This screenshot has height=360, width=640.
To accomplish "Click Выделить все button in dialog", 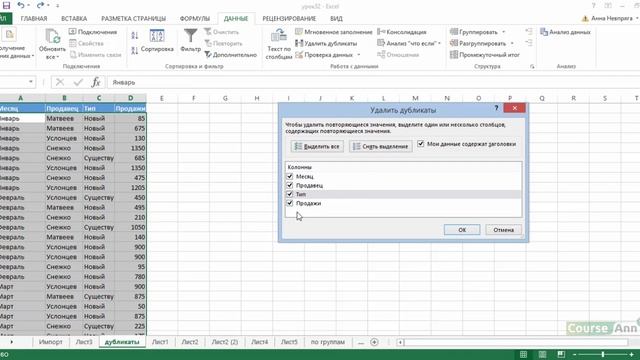I will [317, 147].
